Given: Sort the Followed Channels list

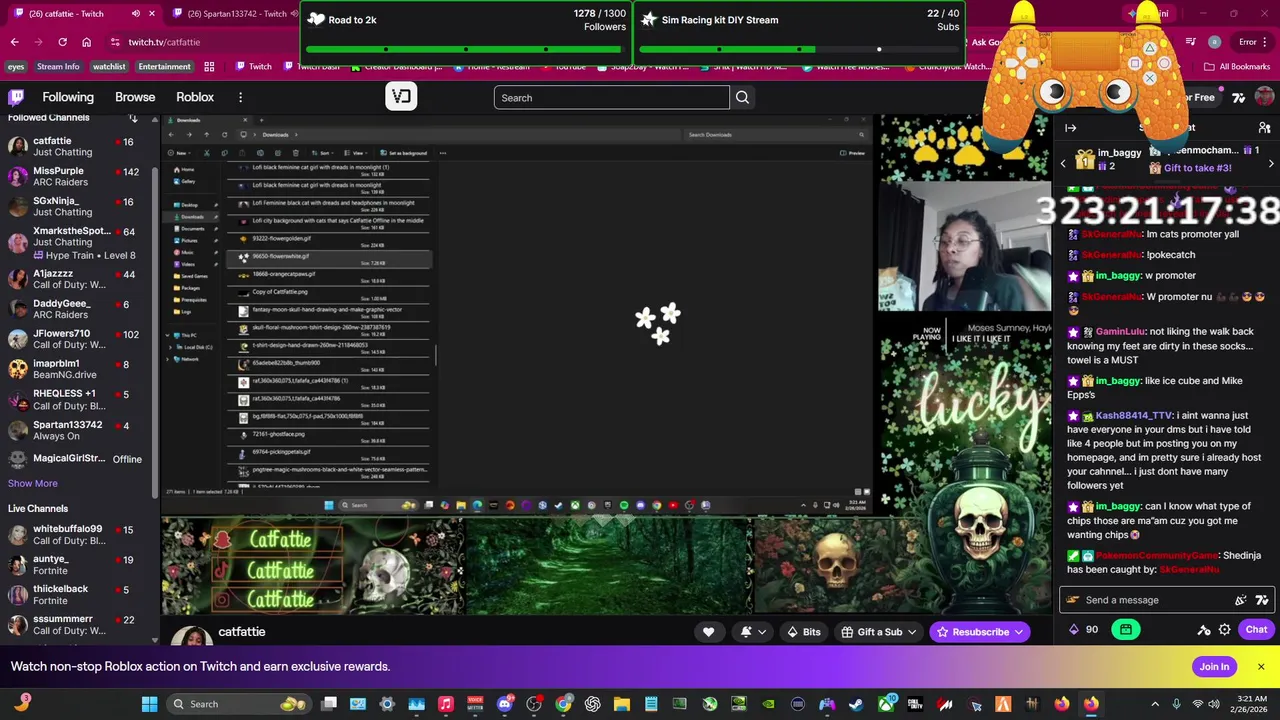Looking at the screenshot, I should pos(133,118).
